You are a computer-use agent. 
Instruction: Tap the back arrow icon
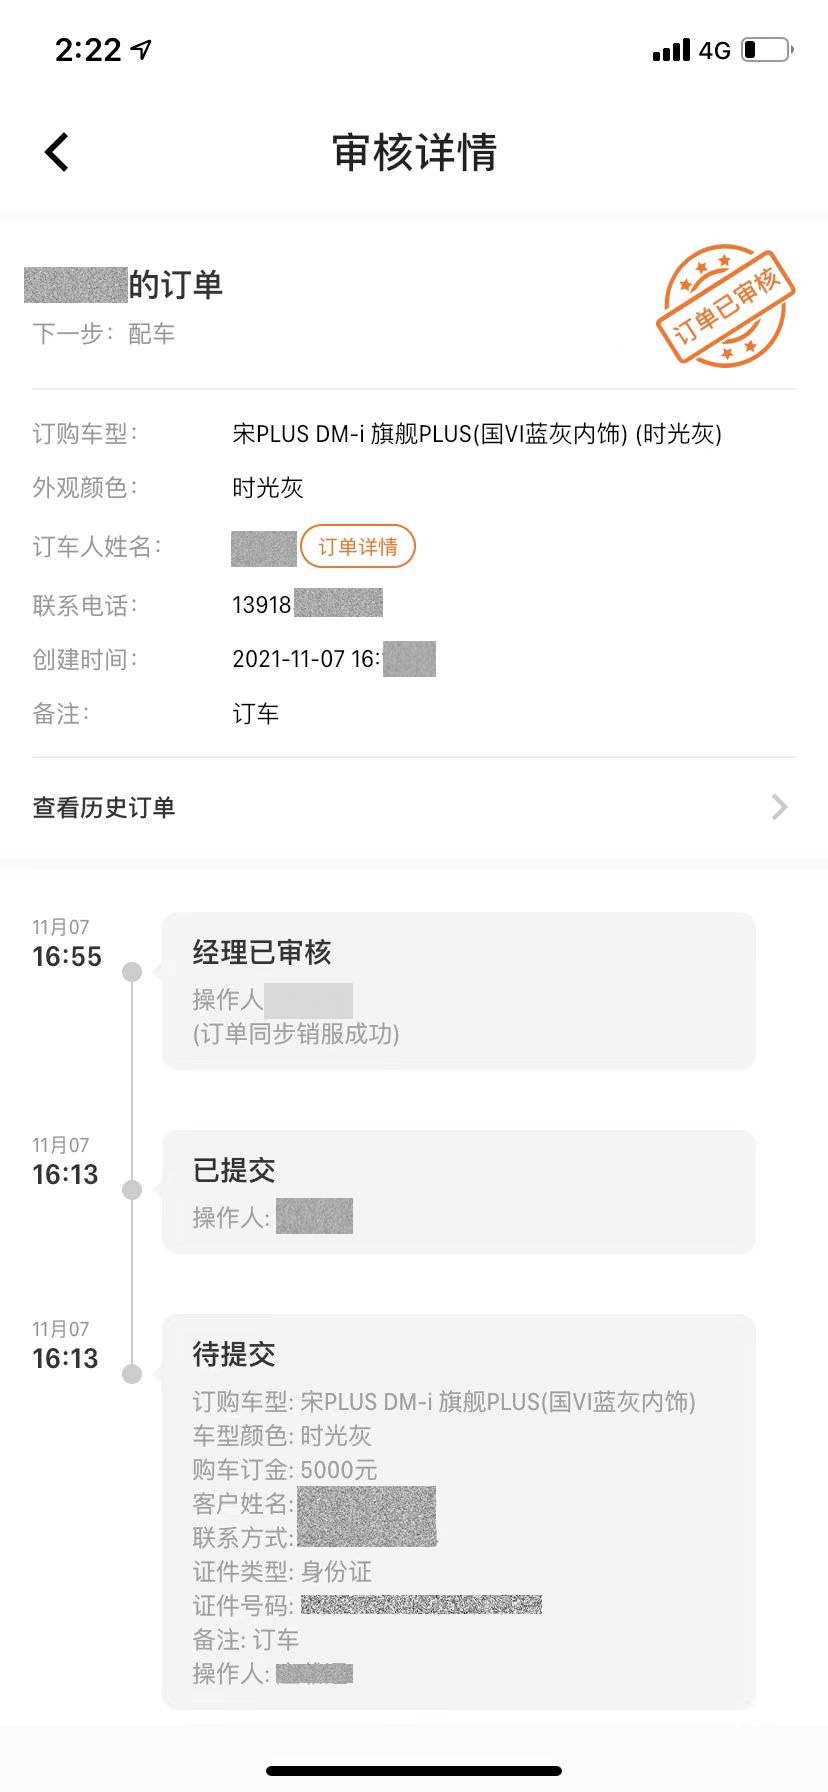point(57,153)
